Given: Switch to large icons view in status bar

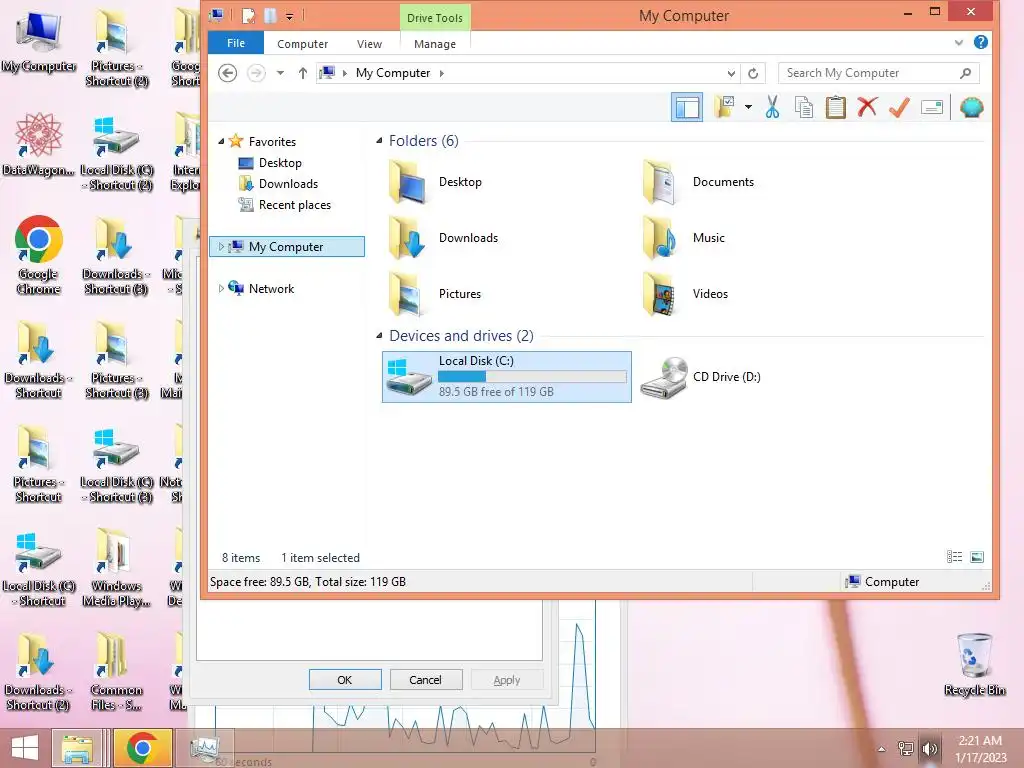Looking at the screenshot, I should (x=977, y=557).
